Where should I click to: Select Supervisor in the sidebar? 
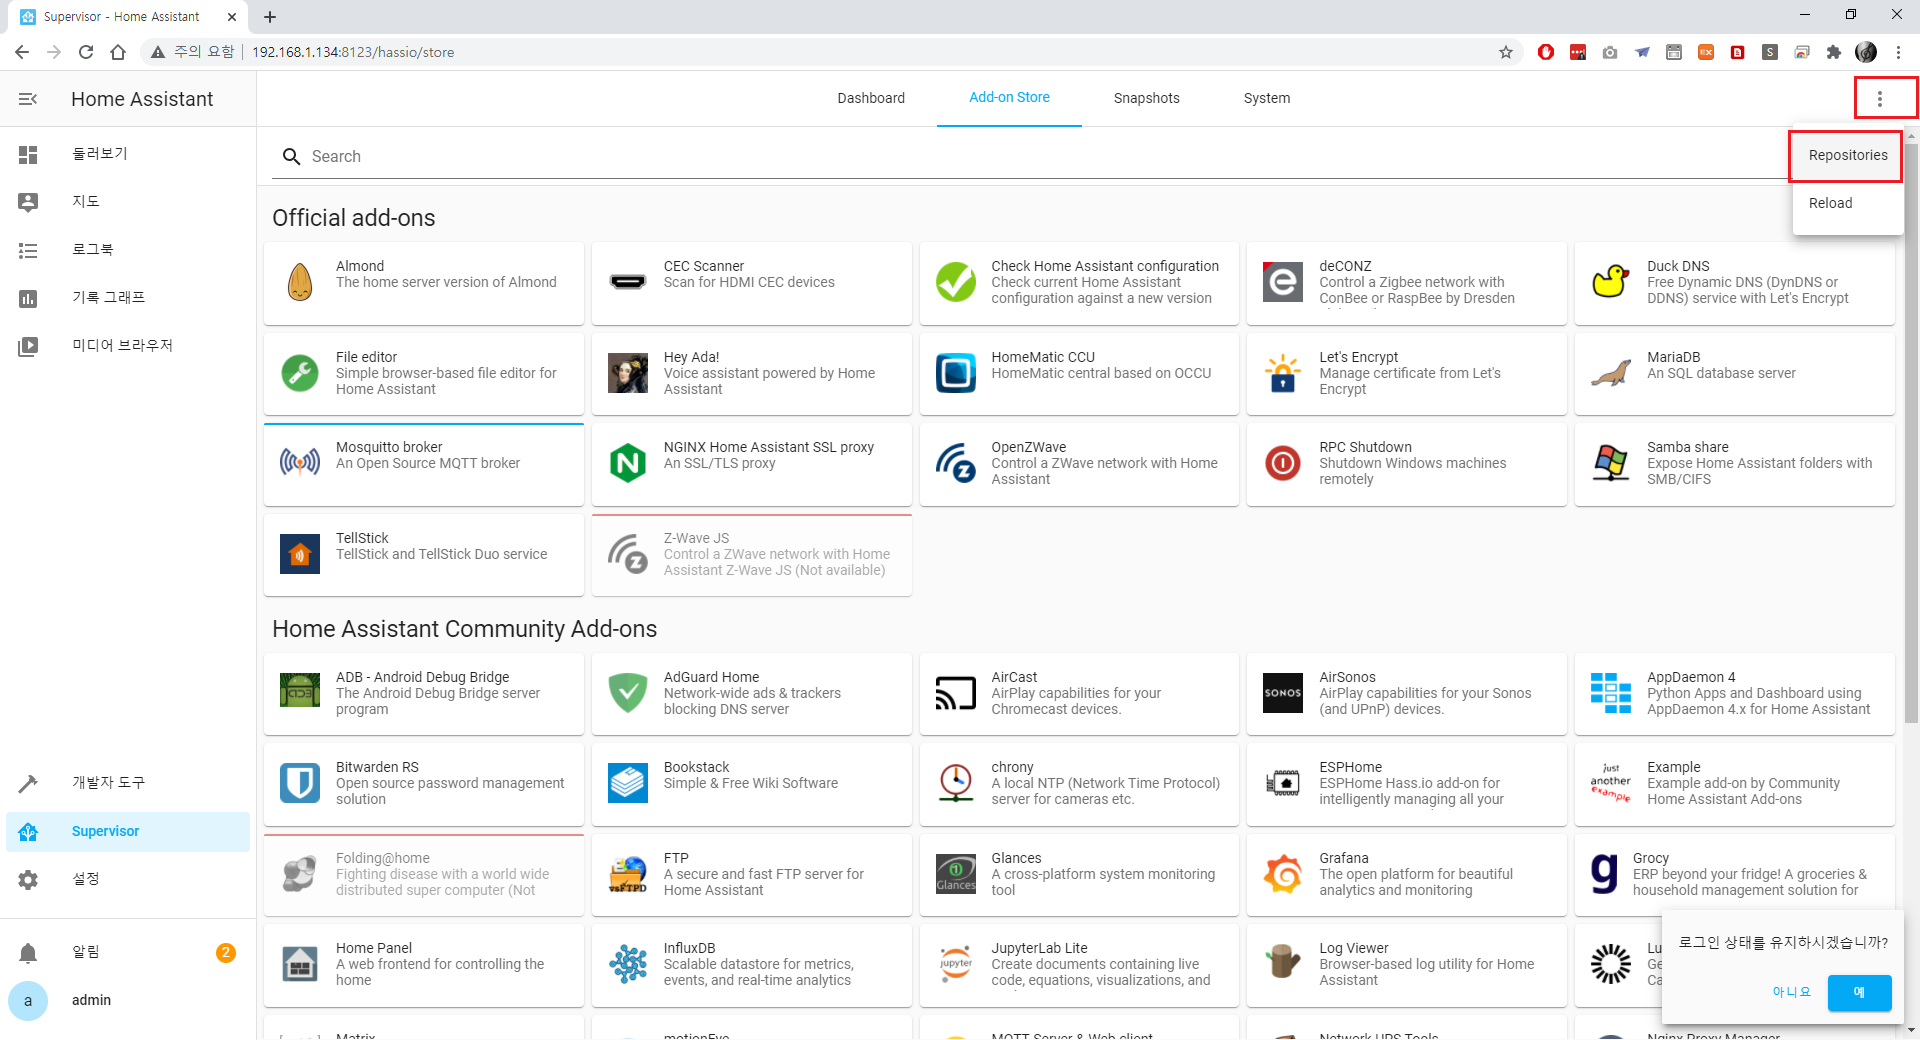tap(128, 831)
